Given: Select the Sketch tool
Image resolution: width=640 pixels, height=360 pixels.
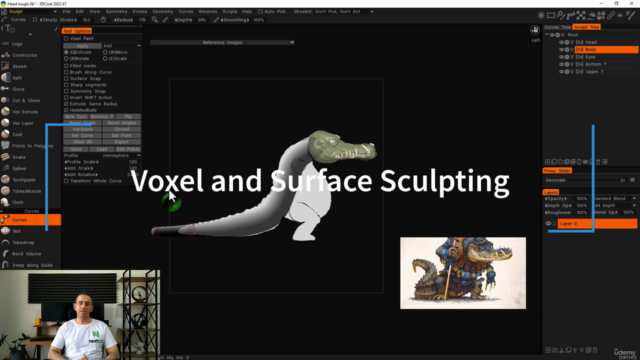Looking at the screenshot, I should point(19,66).
